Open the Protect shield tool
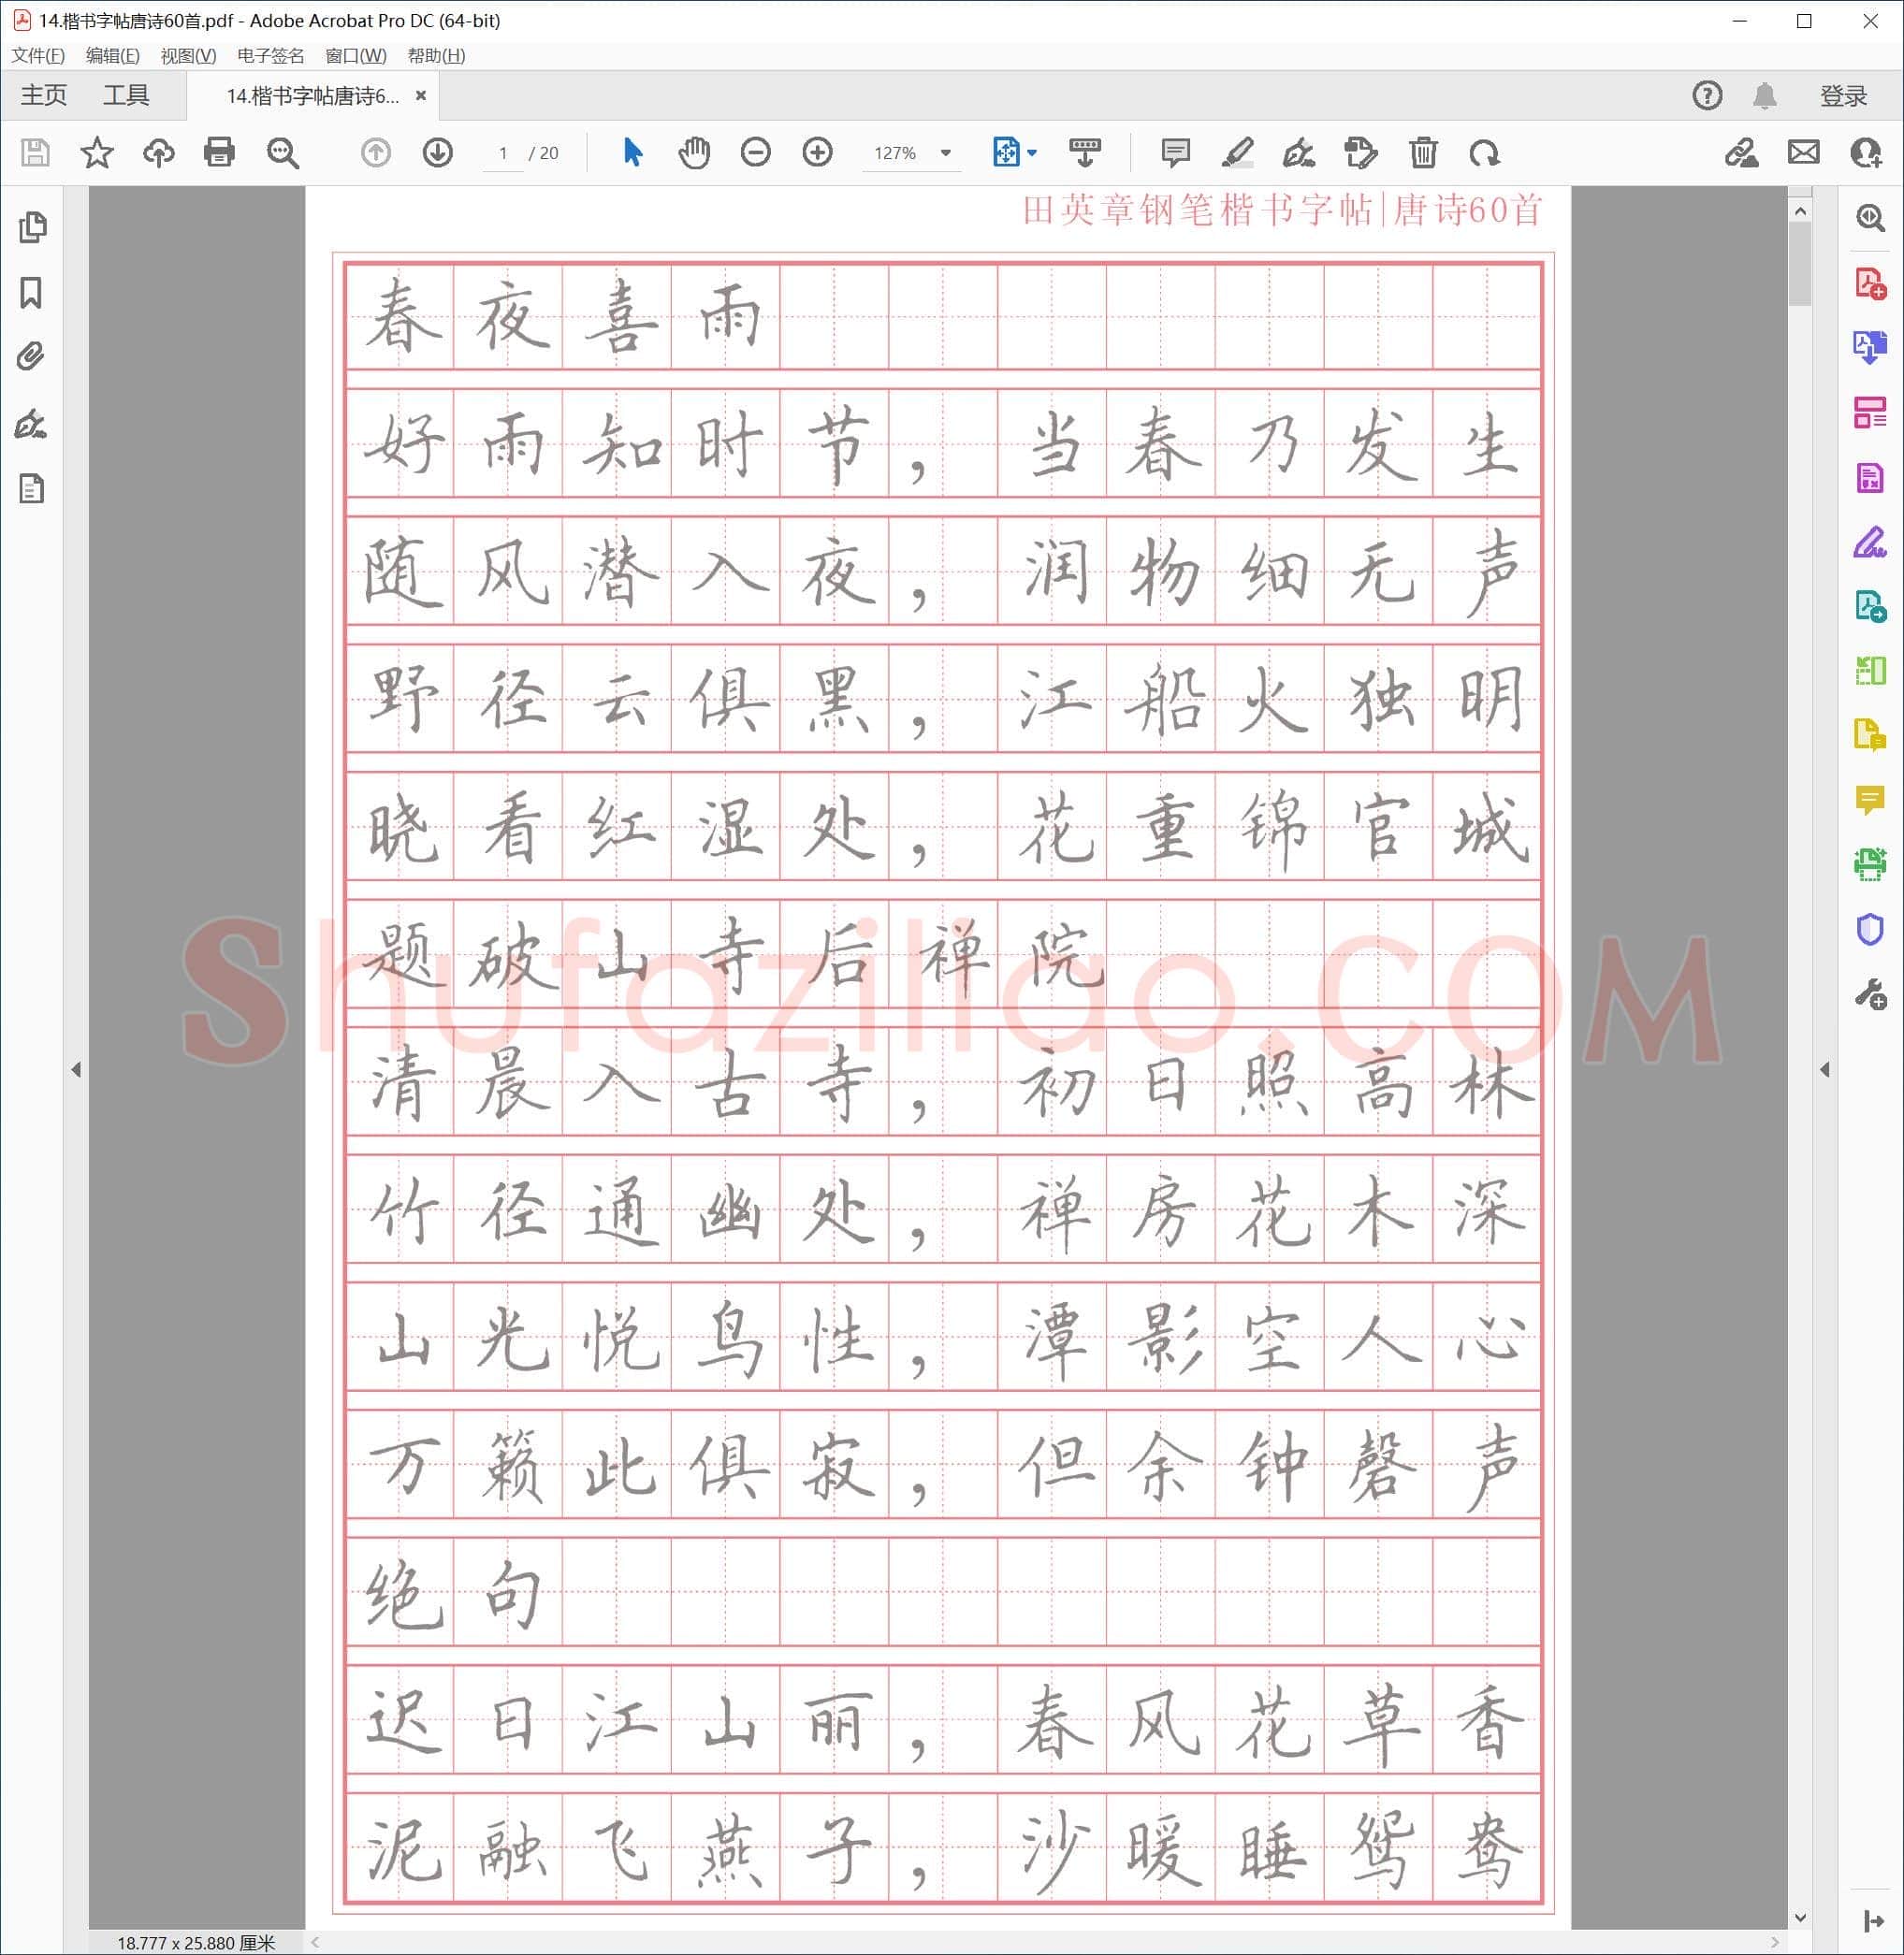The height and width of the screenshot is (1955, 1904). coord(1870,929)
